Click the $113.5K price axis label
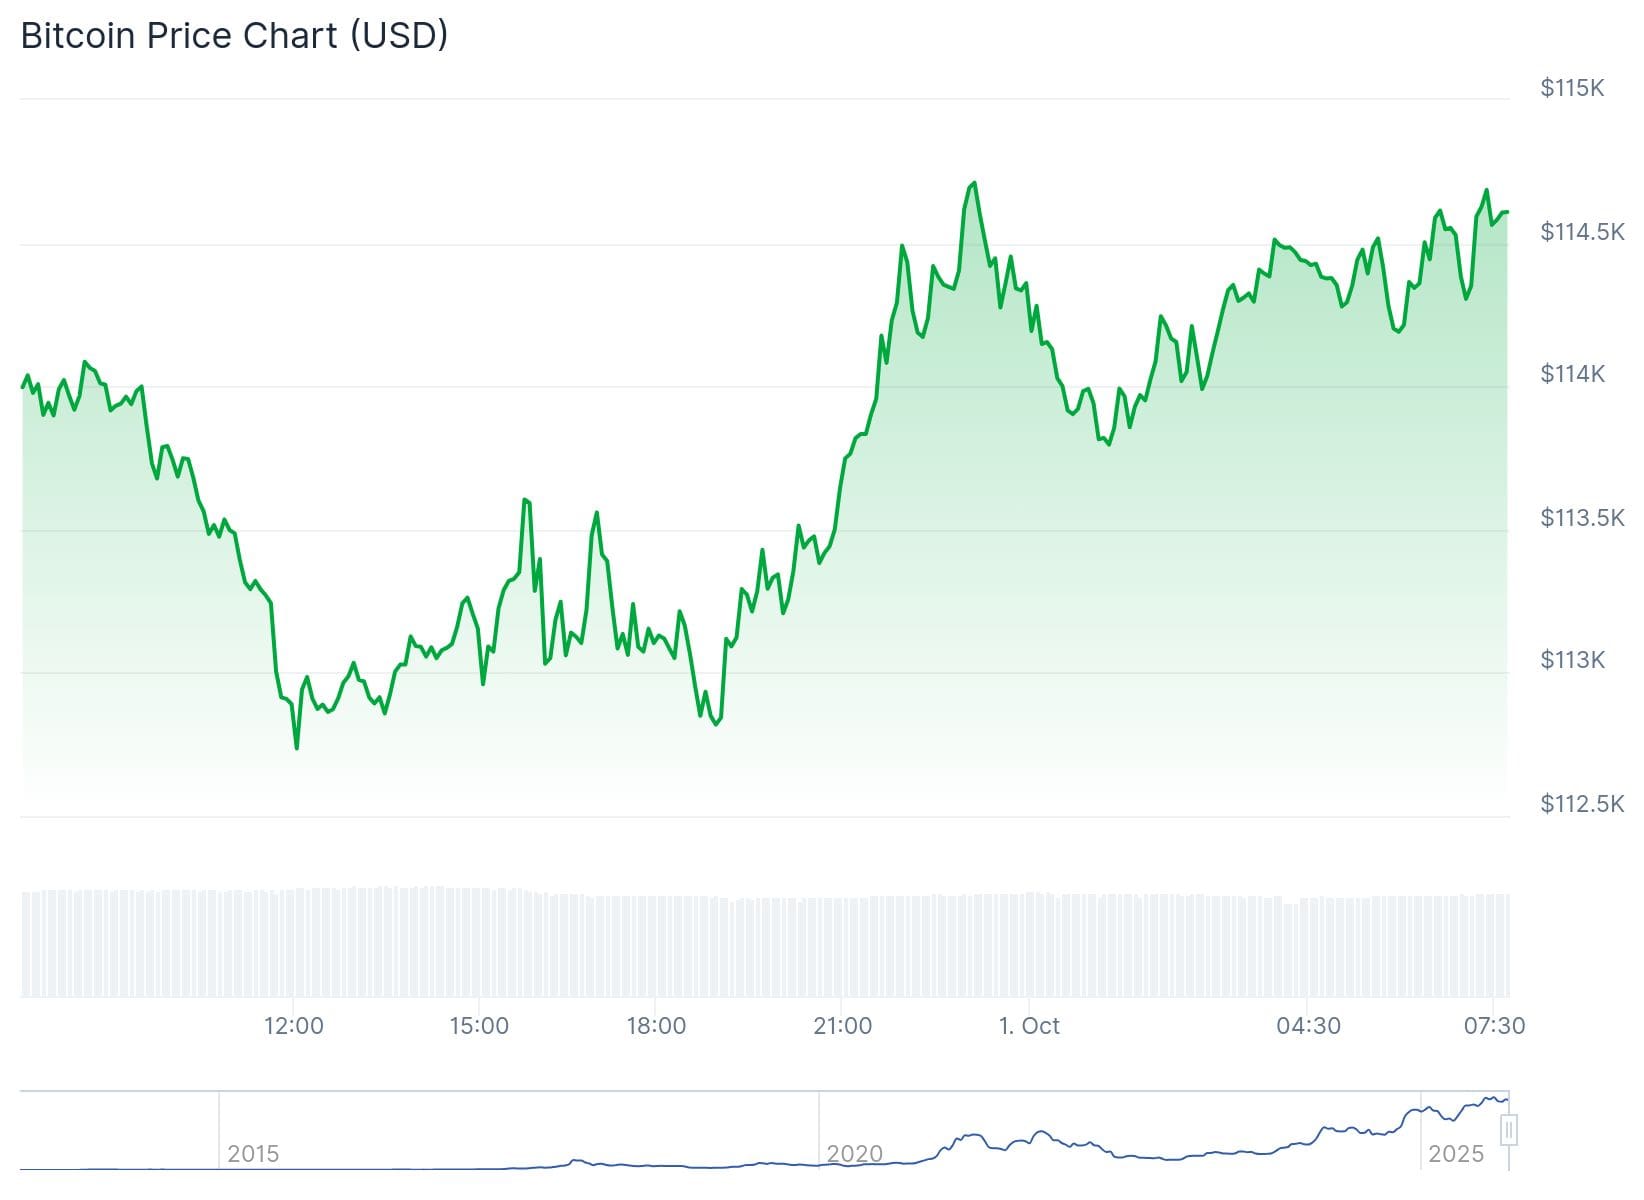This screenshot has width=1644, height=1200. pos(1582,518)
